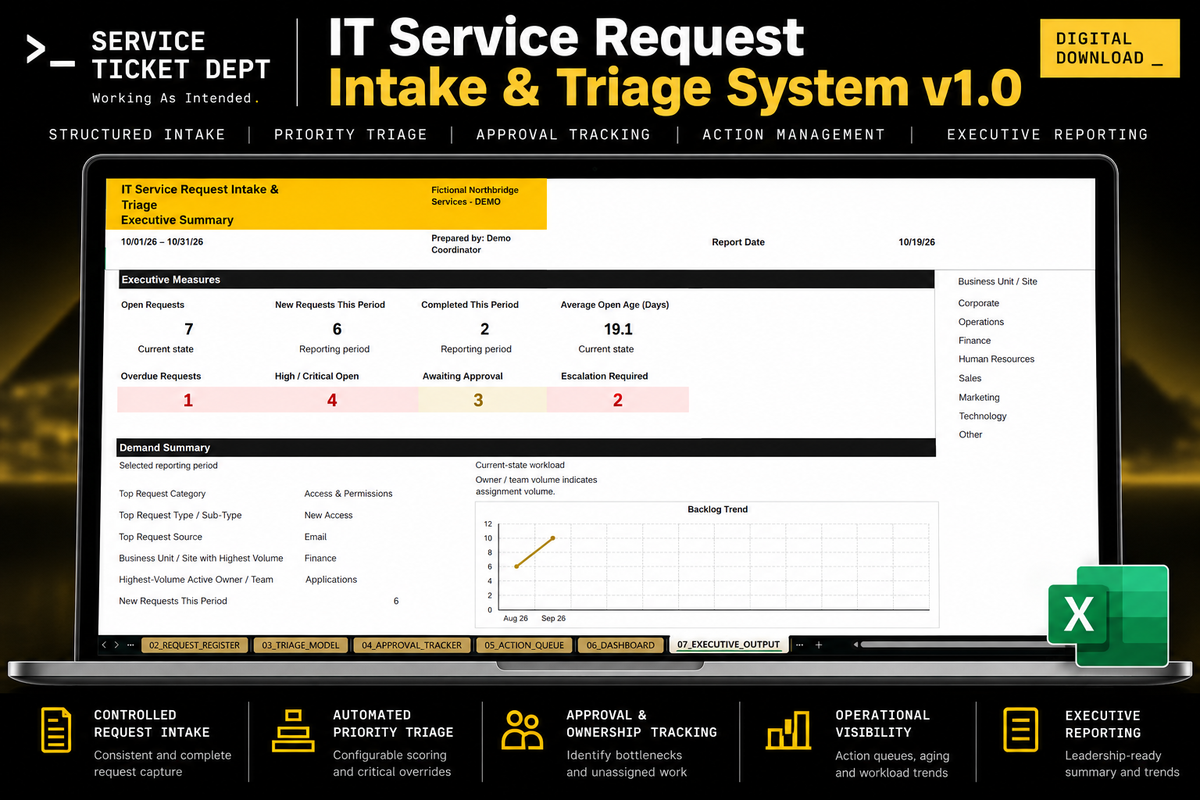Image resolution: width=1200 pixels, height=800 pixels.
Task: Open the 06_DASHBOARD sheet tab
Action: [x=620, y=645]
